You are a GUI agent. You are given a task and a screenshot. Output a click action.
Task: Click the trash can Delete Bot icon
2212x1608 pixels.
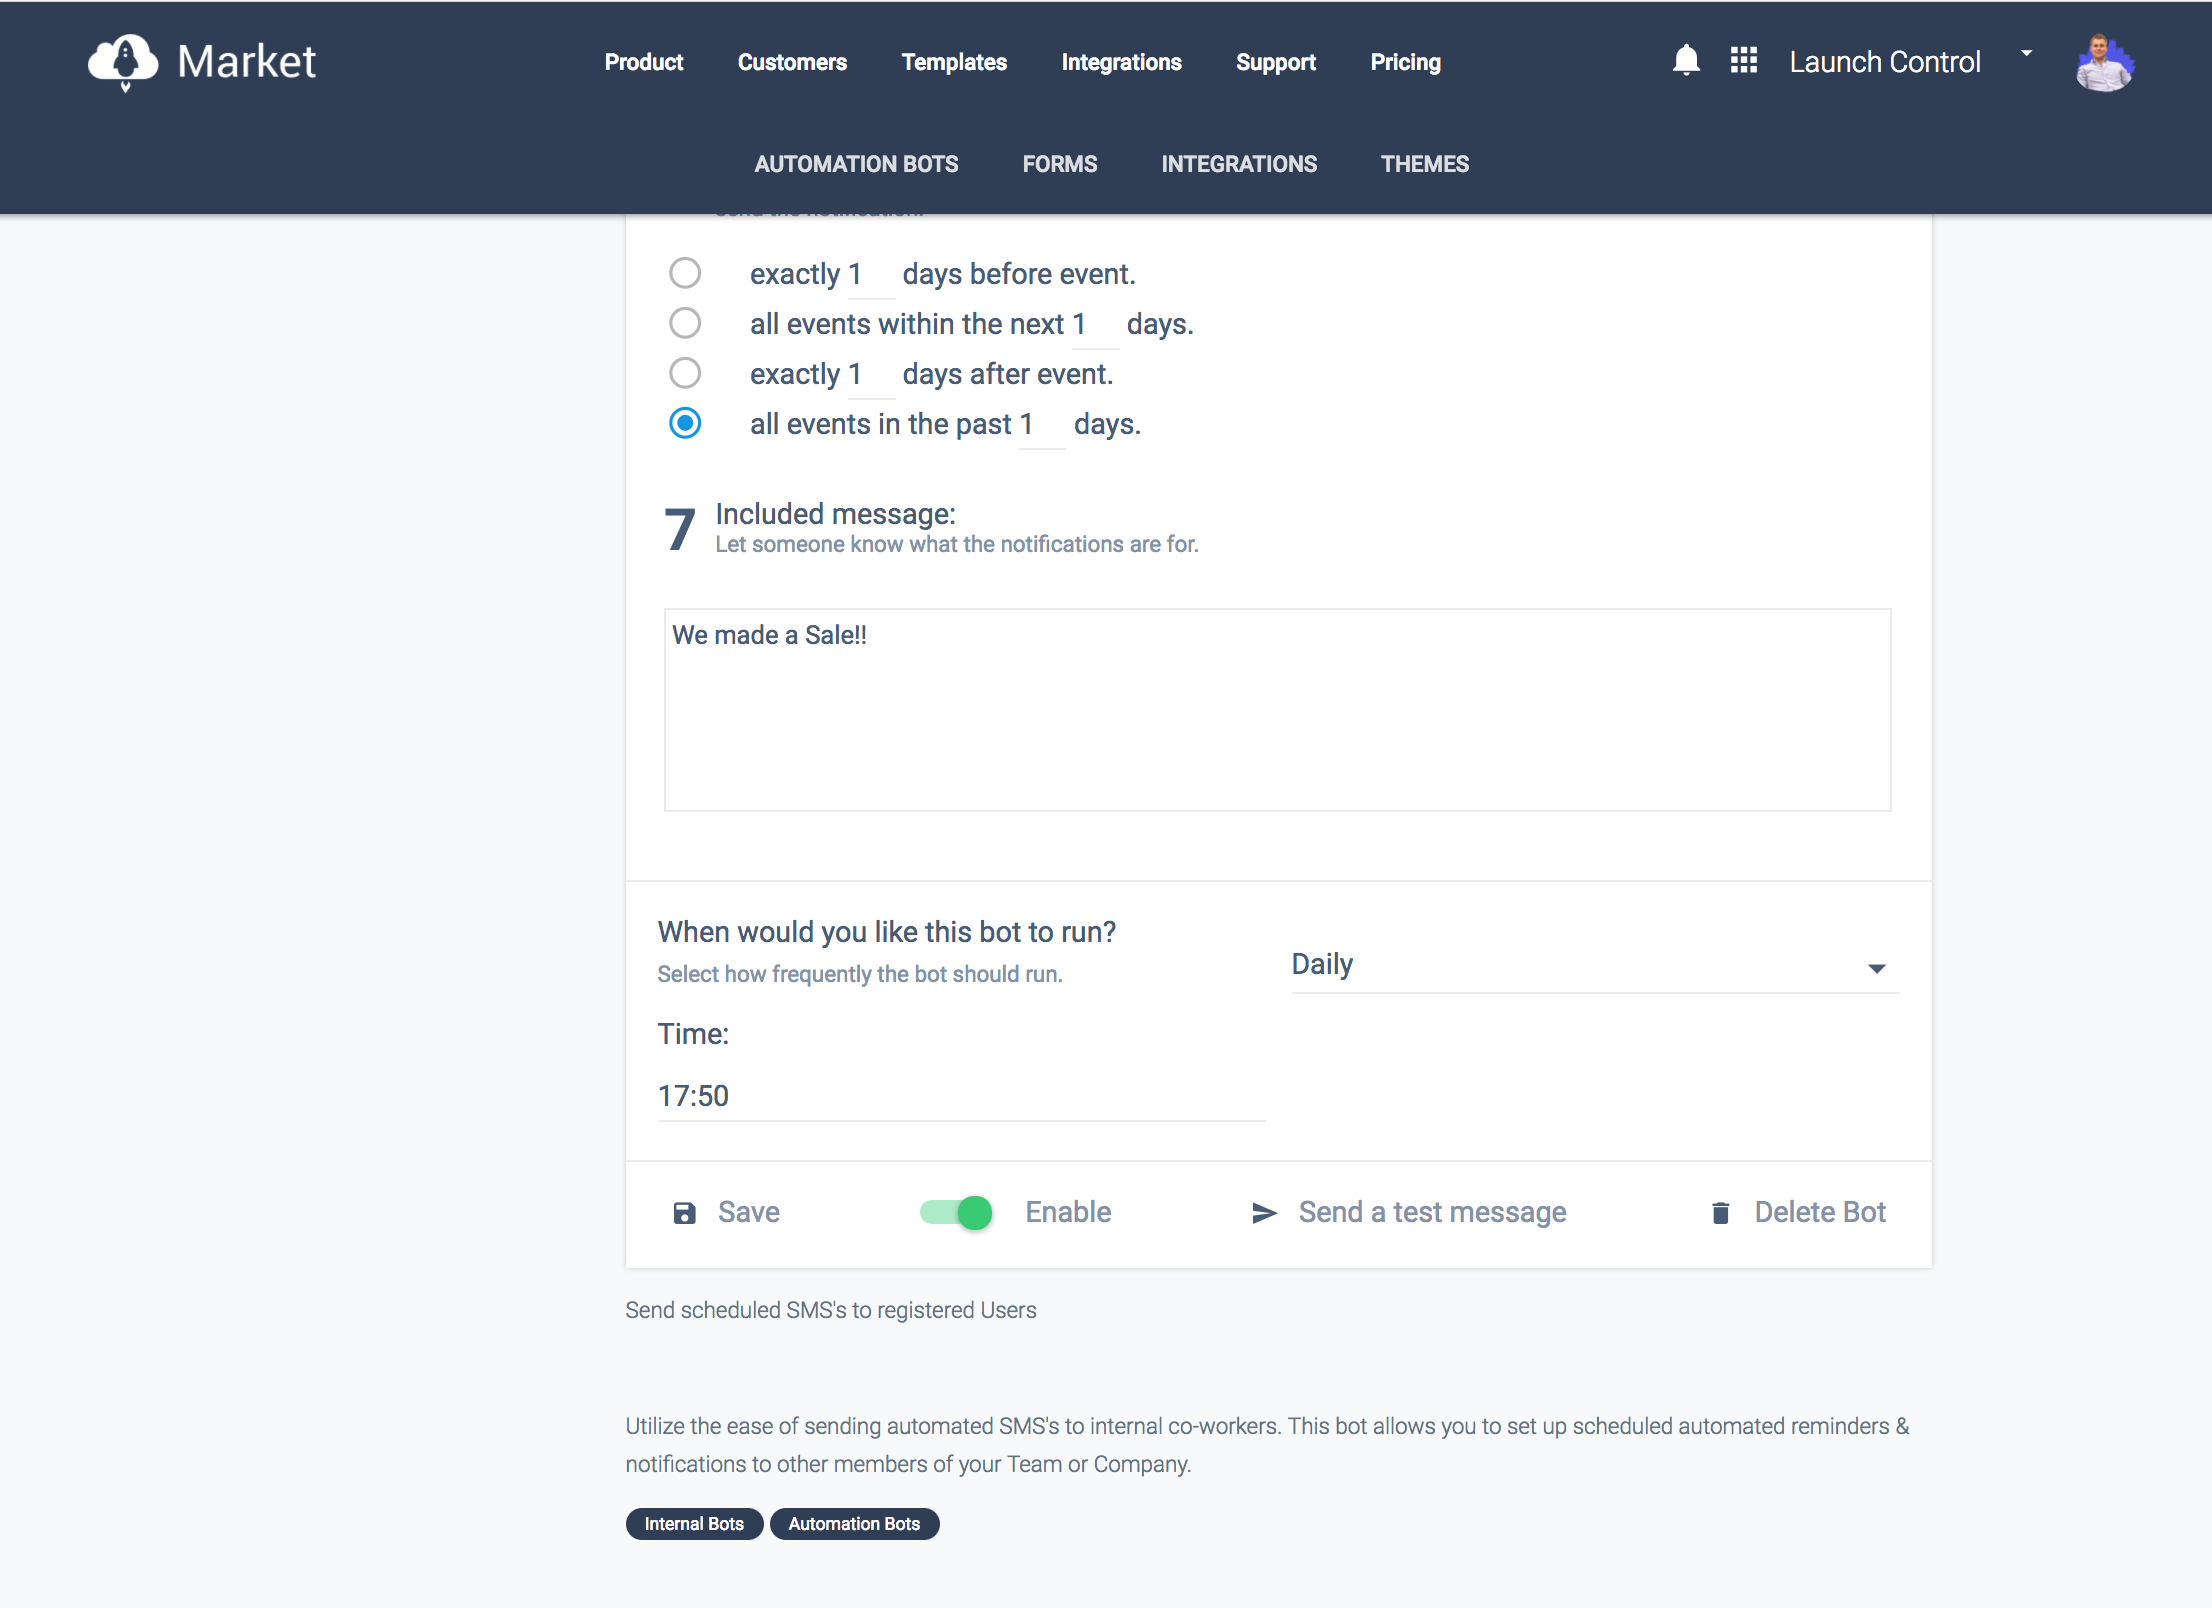pos(1721,1213)
